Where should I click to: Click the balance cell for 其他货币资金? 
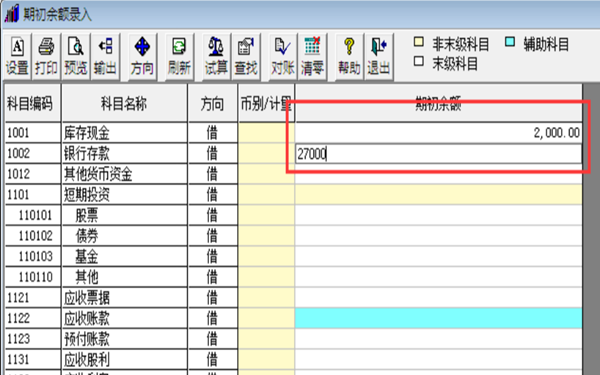pyautogui.click(x=439, y=174)
